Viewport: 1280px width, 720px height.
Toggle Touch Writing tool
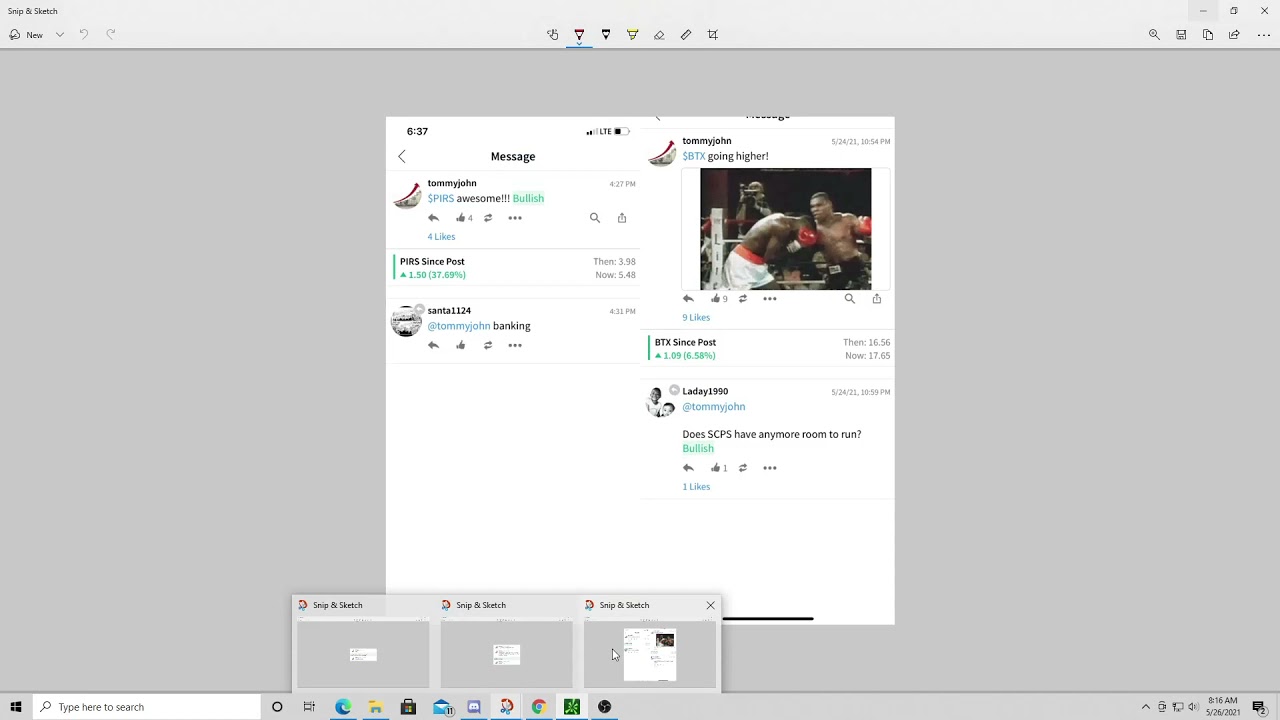(x=553, y=35)
